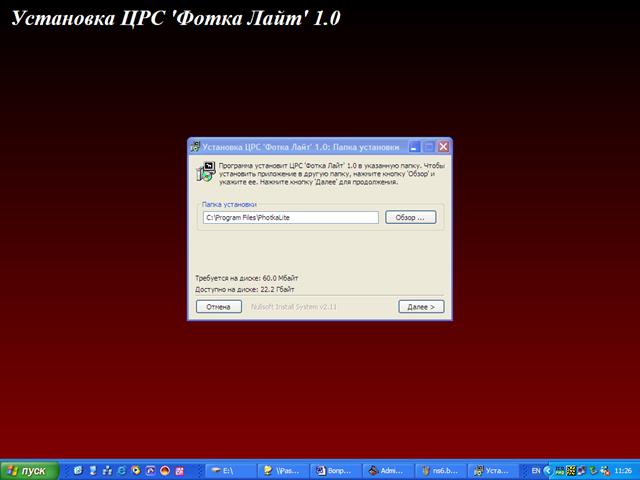Viewport: 640px width, 480px height.
Task: Select the Уста... installer taskbar button
Action: coord(493,471)
